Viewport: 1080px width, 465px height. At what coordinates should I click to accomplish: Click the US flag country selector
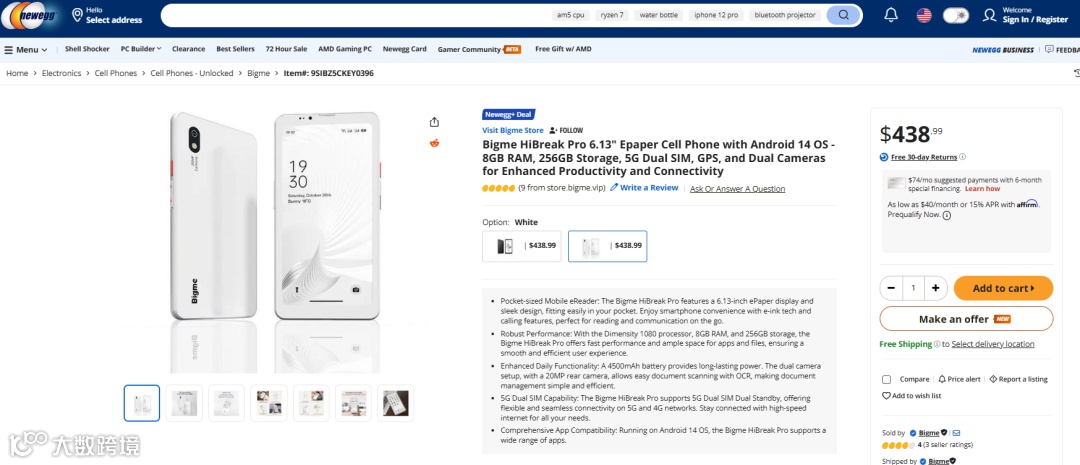924,15
